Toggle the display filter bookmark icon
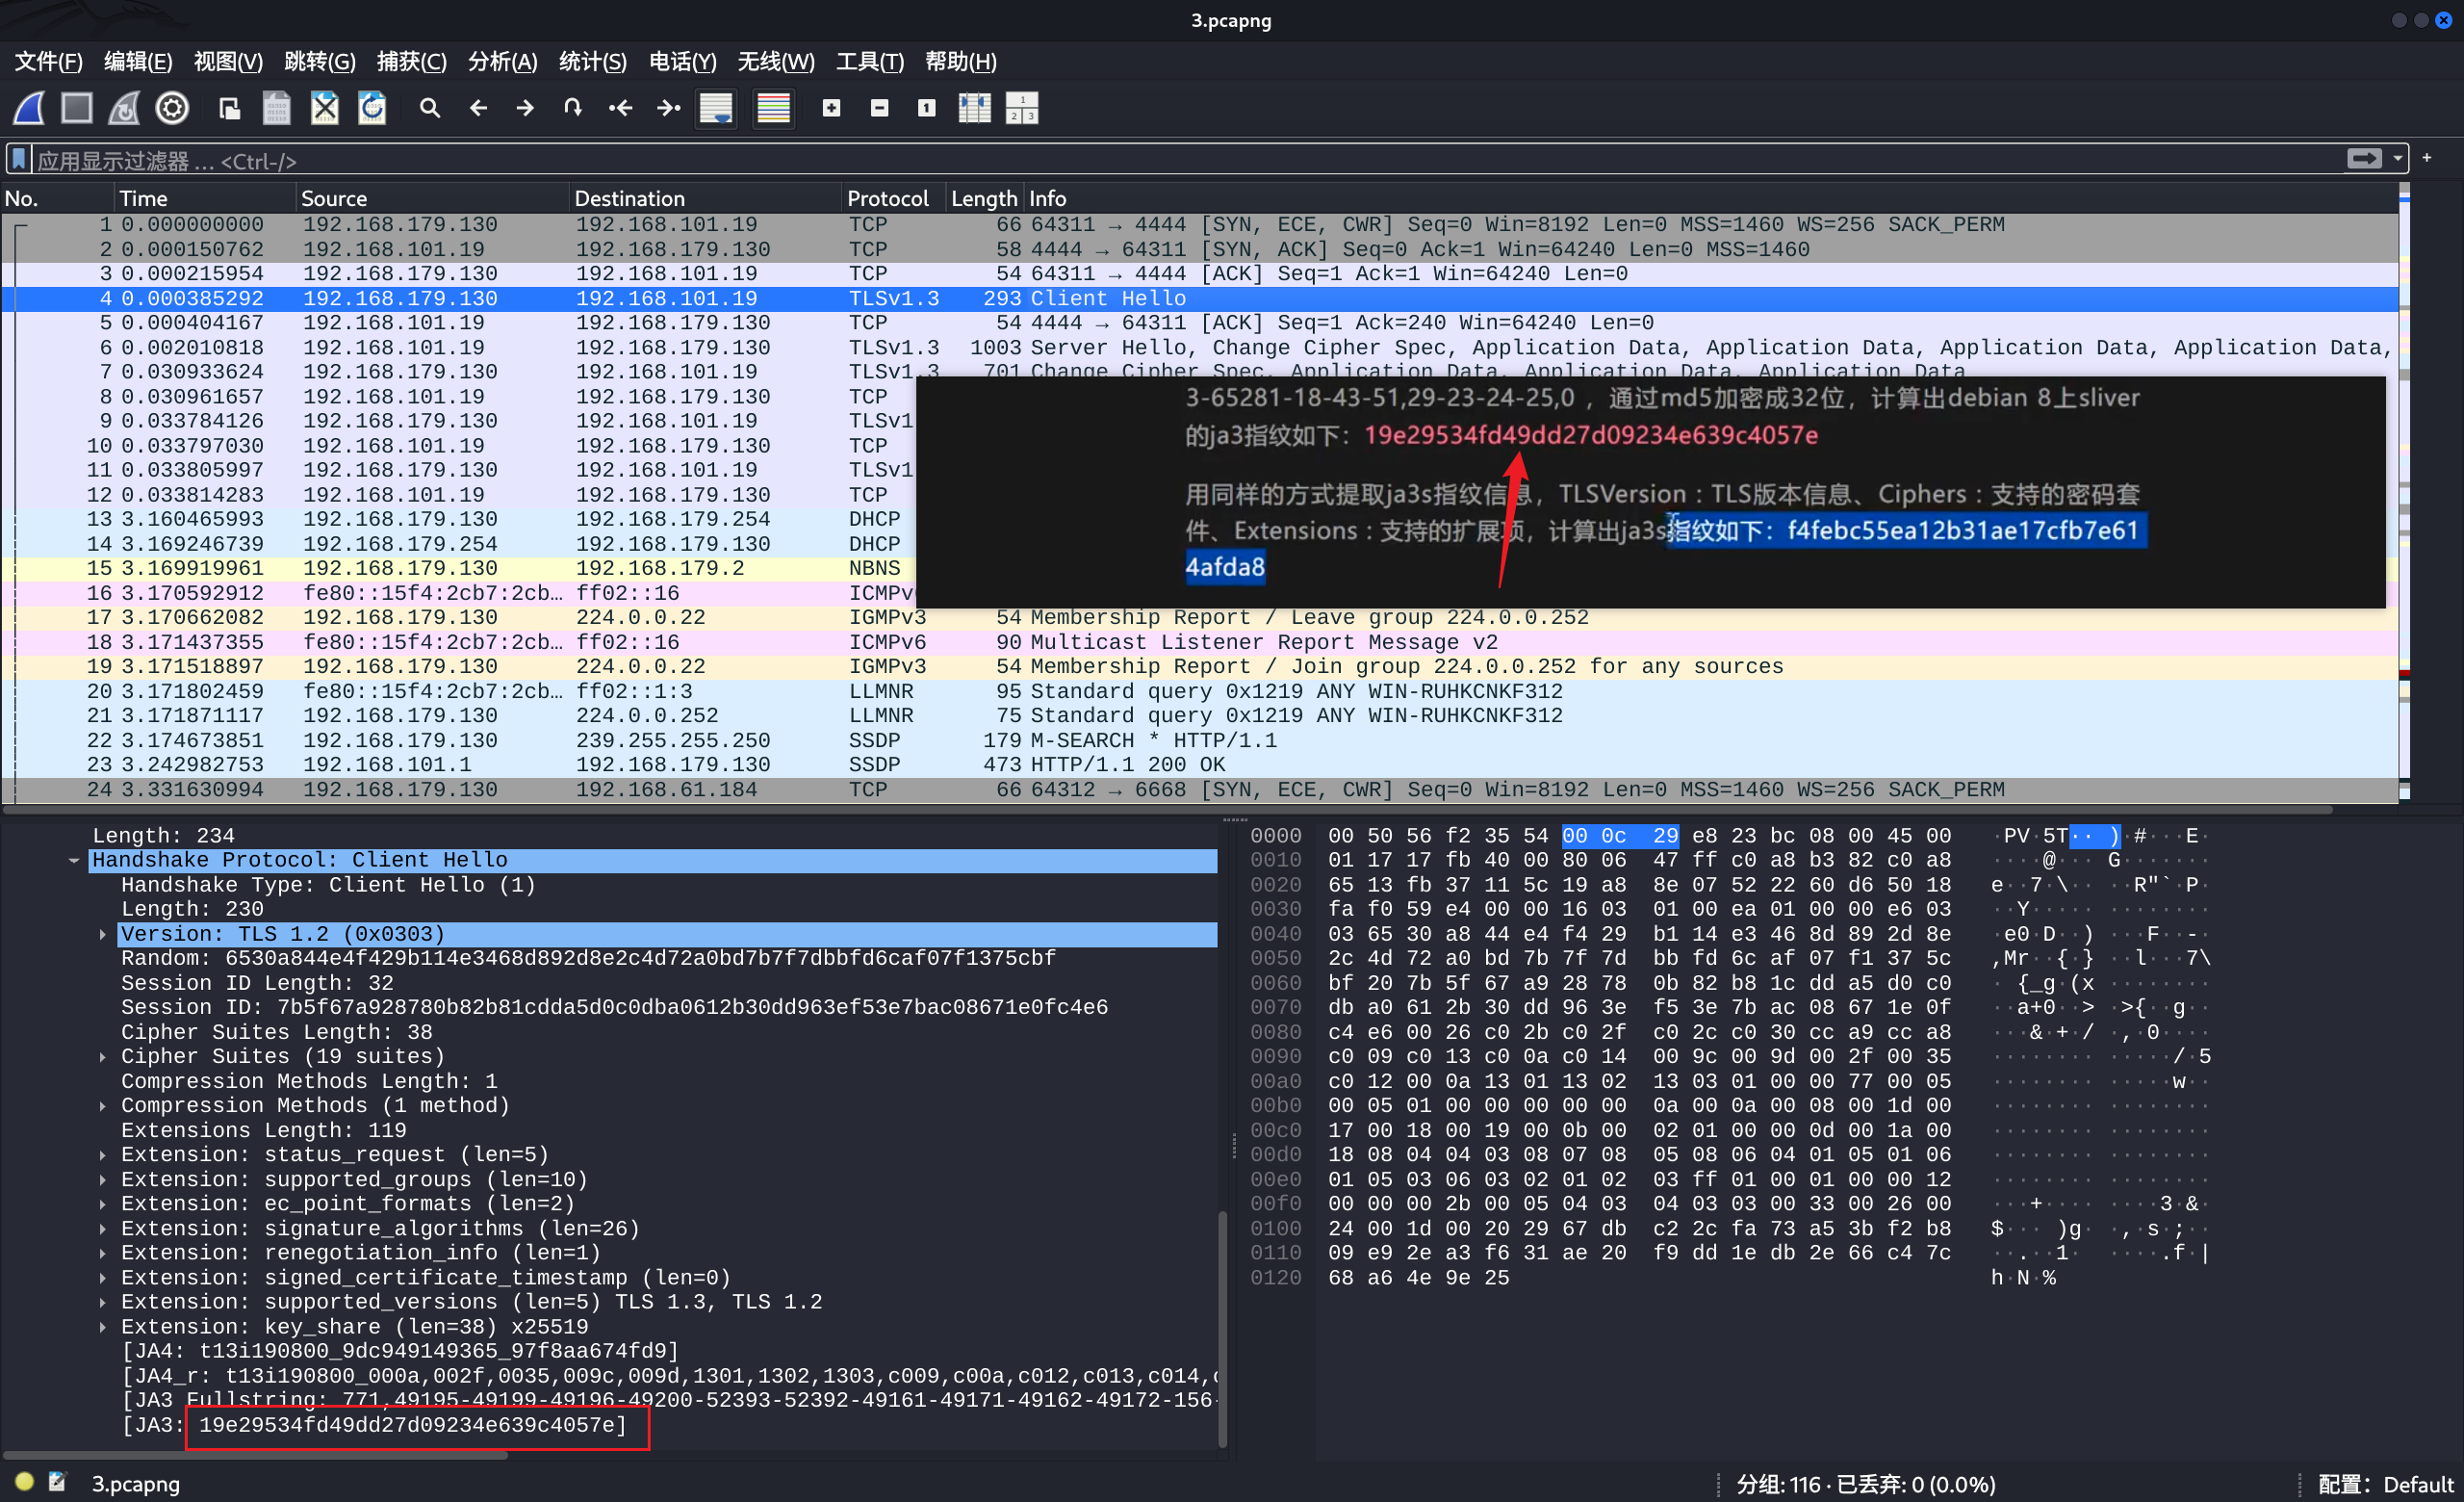The height and width of the screenshot is (1502, 2464). (x=18, y=160)
